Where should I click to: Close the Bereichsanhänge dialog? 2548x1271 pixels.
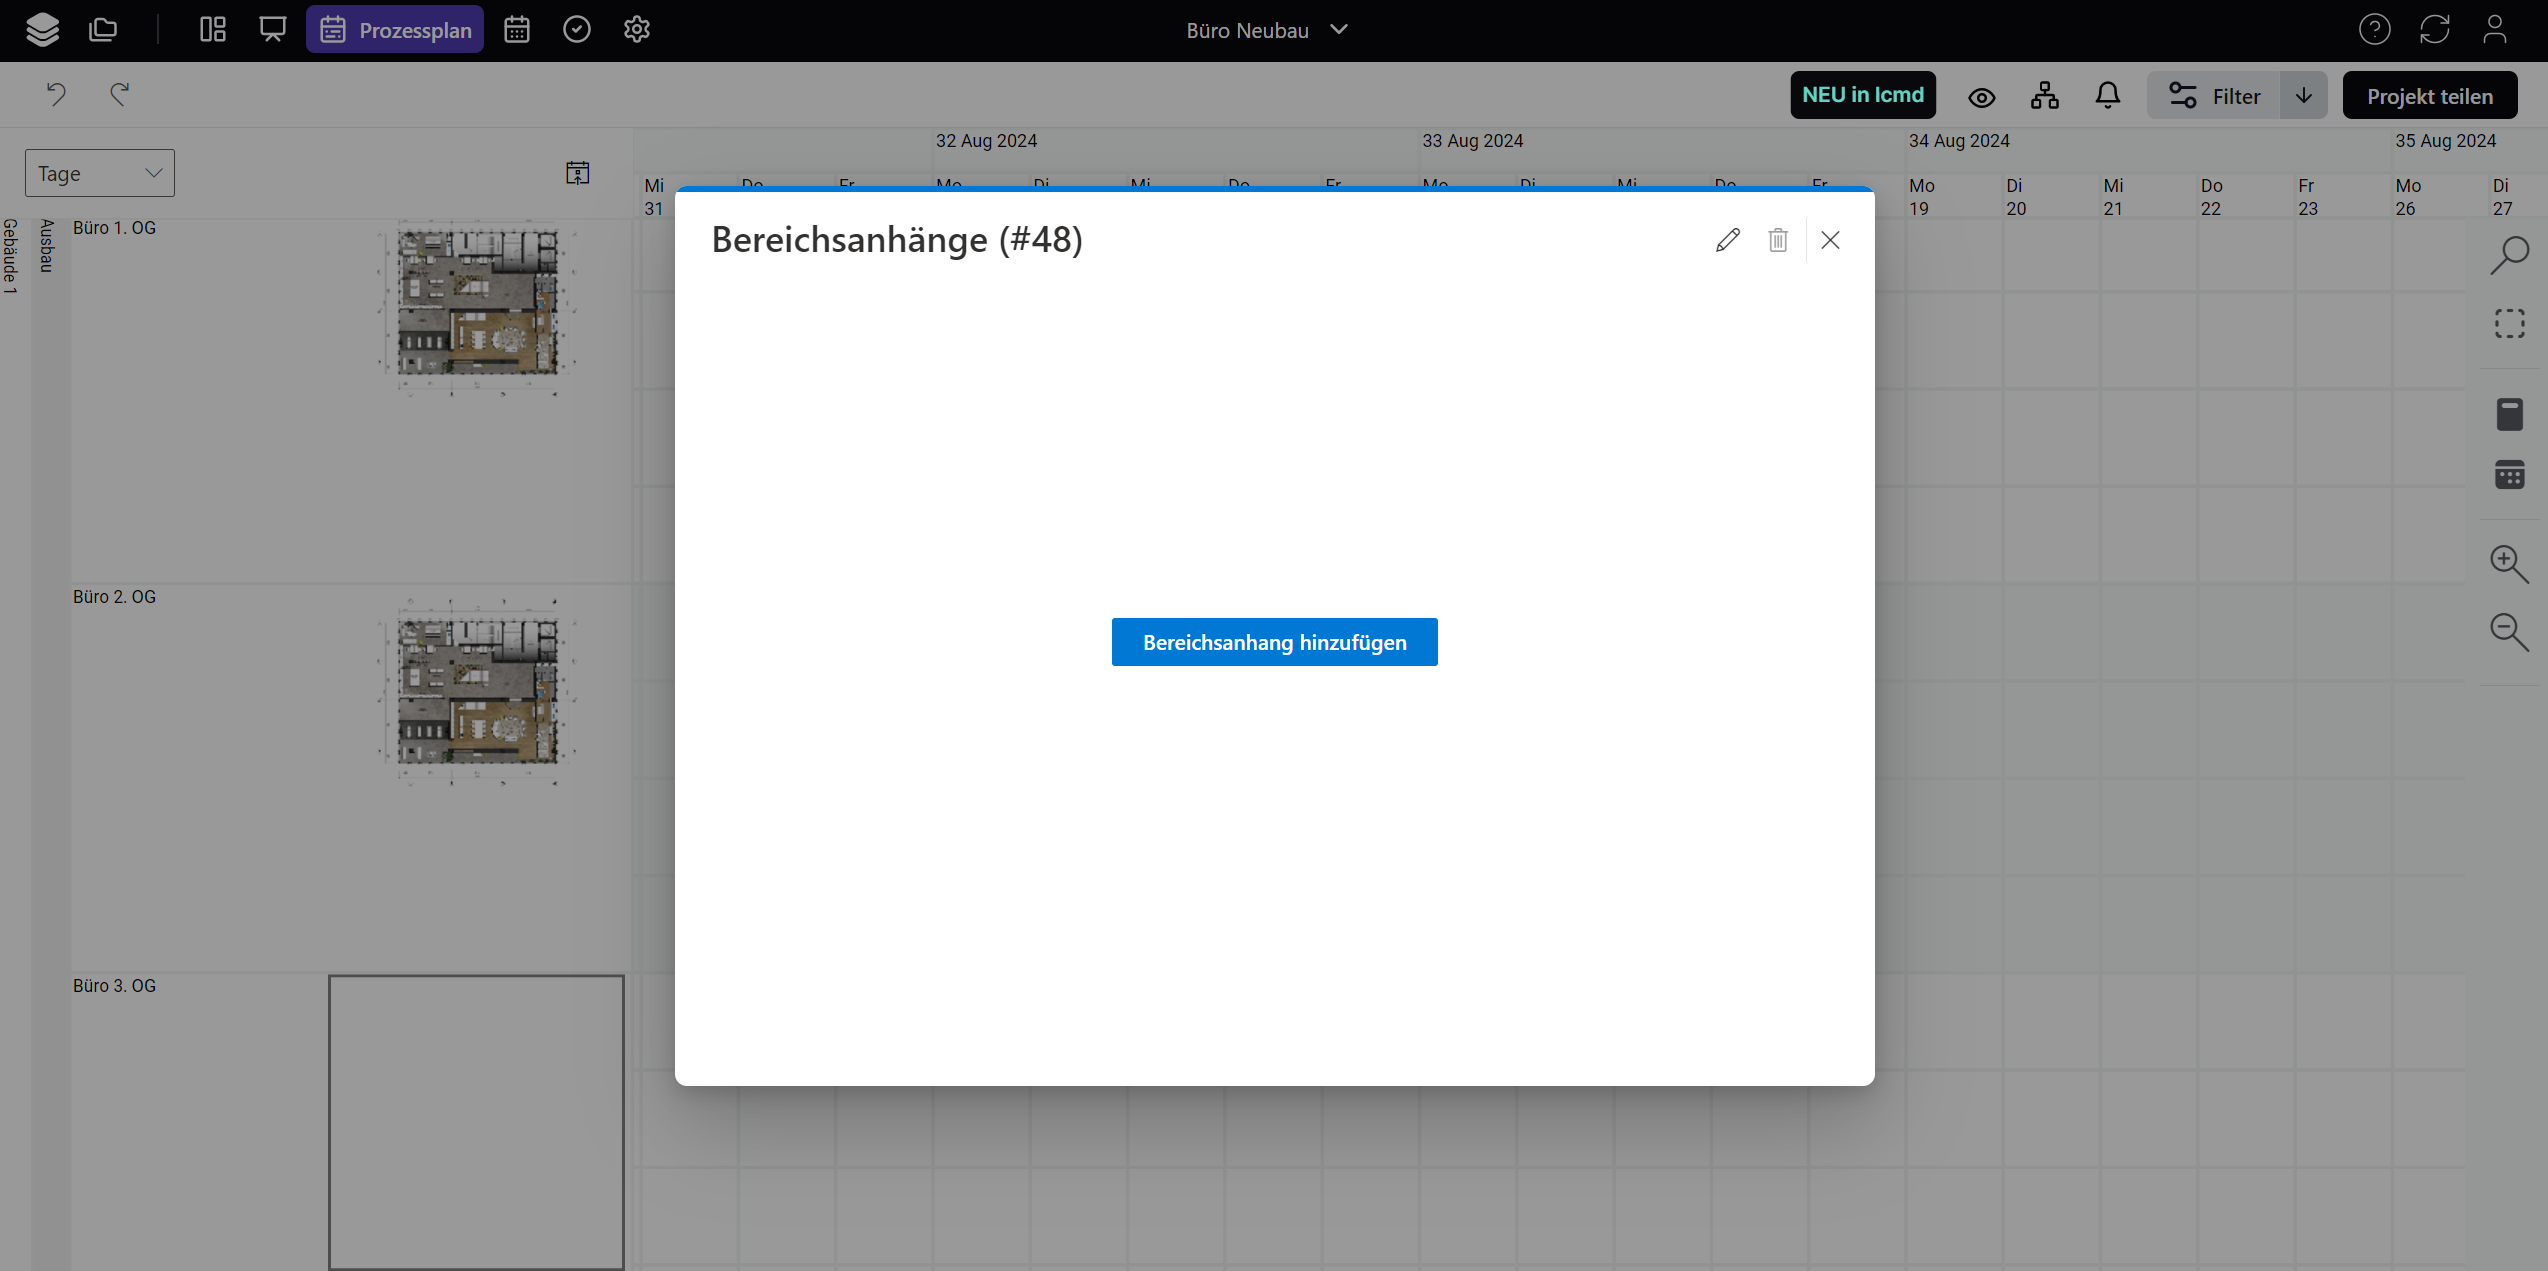[x=1830, y=240]
